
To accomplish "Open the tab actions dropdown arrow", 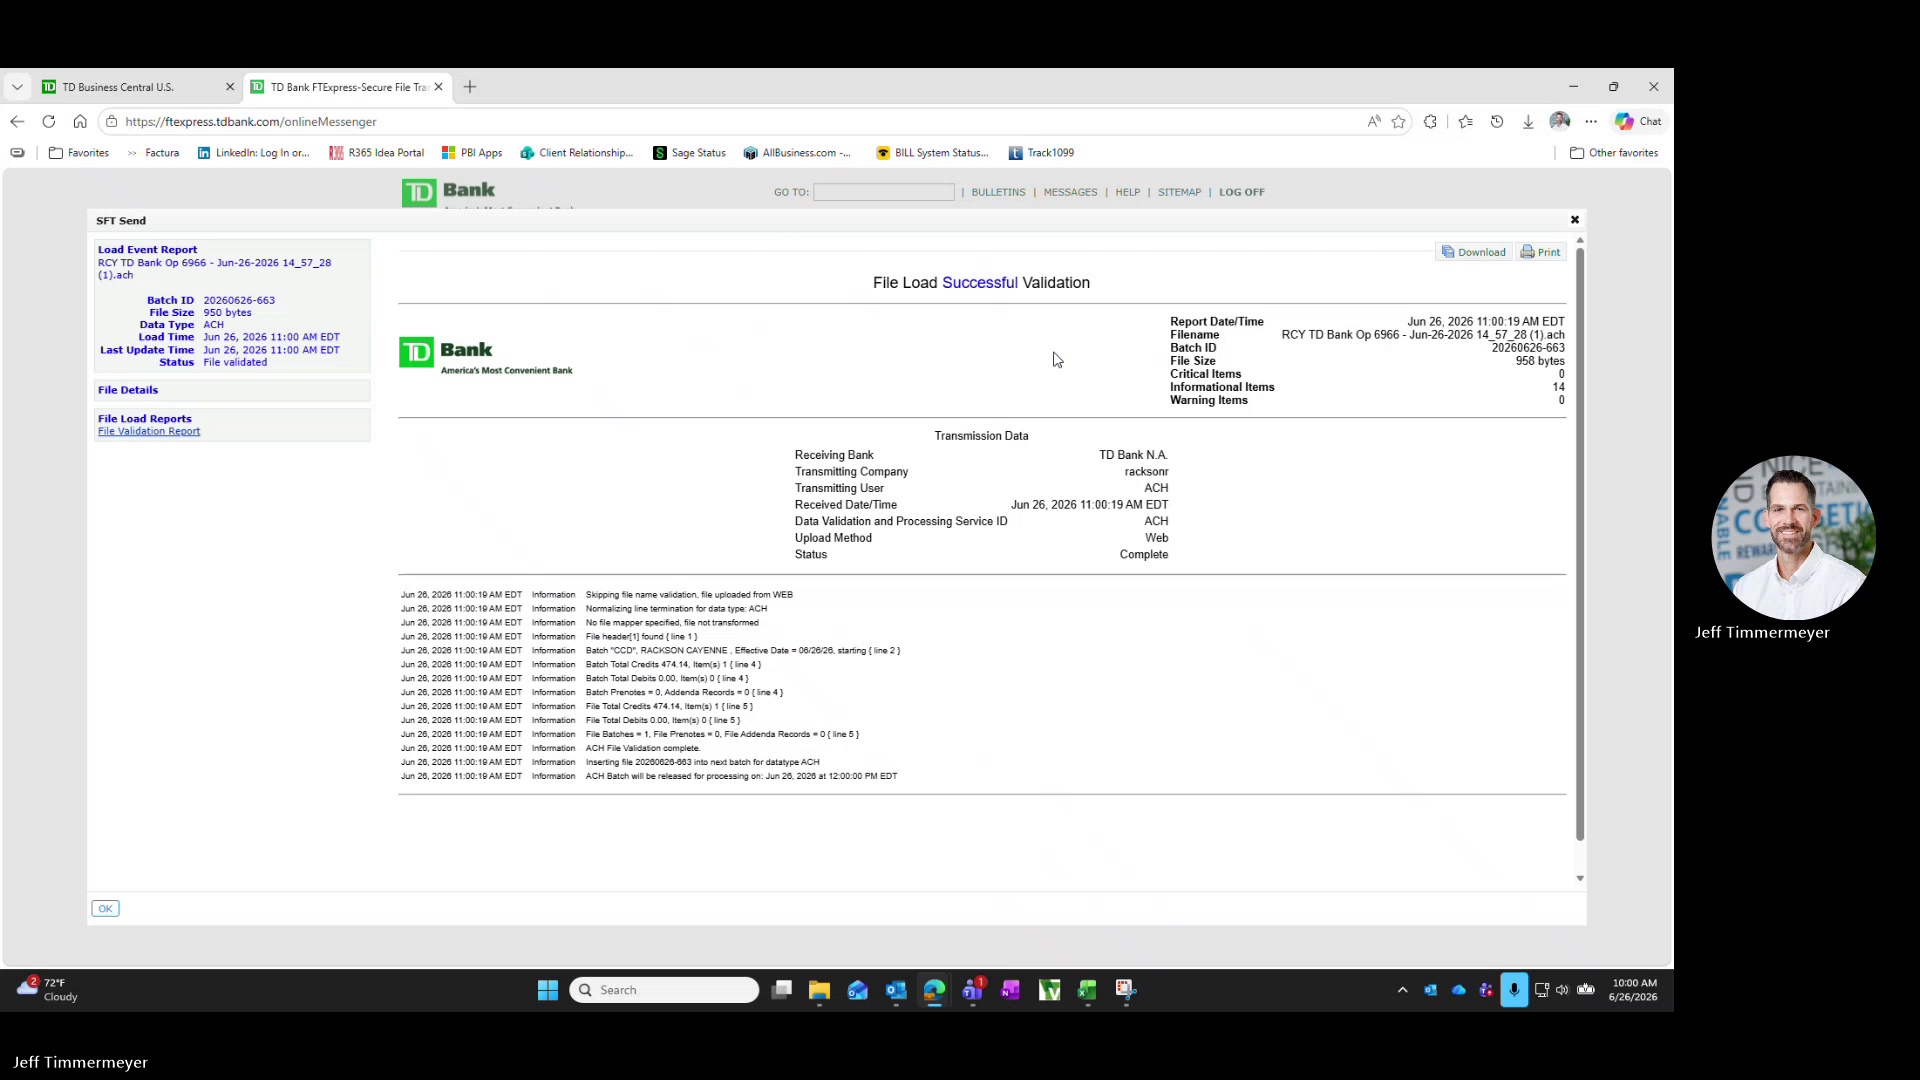I will tap(17, 87).
